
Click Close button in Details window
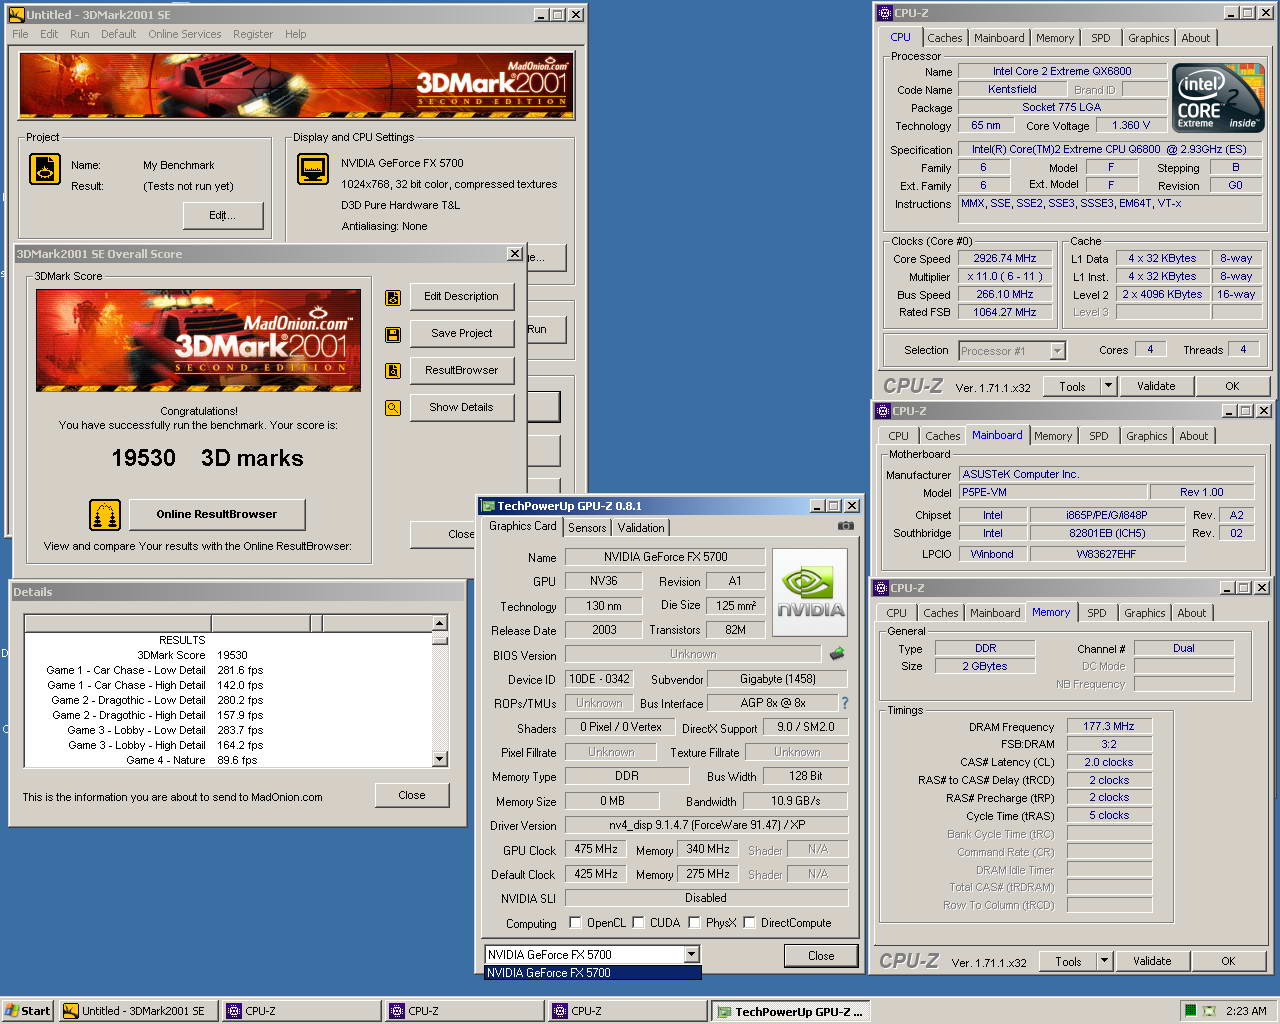(x=412, y=796)
